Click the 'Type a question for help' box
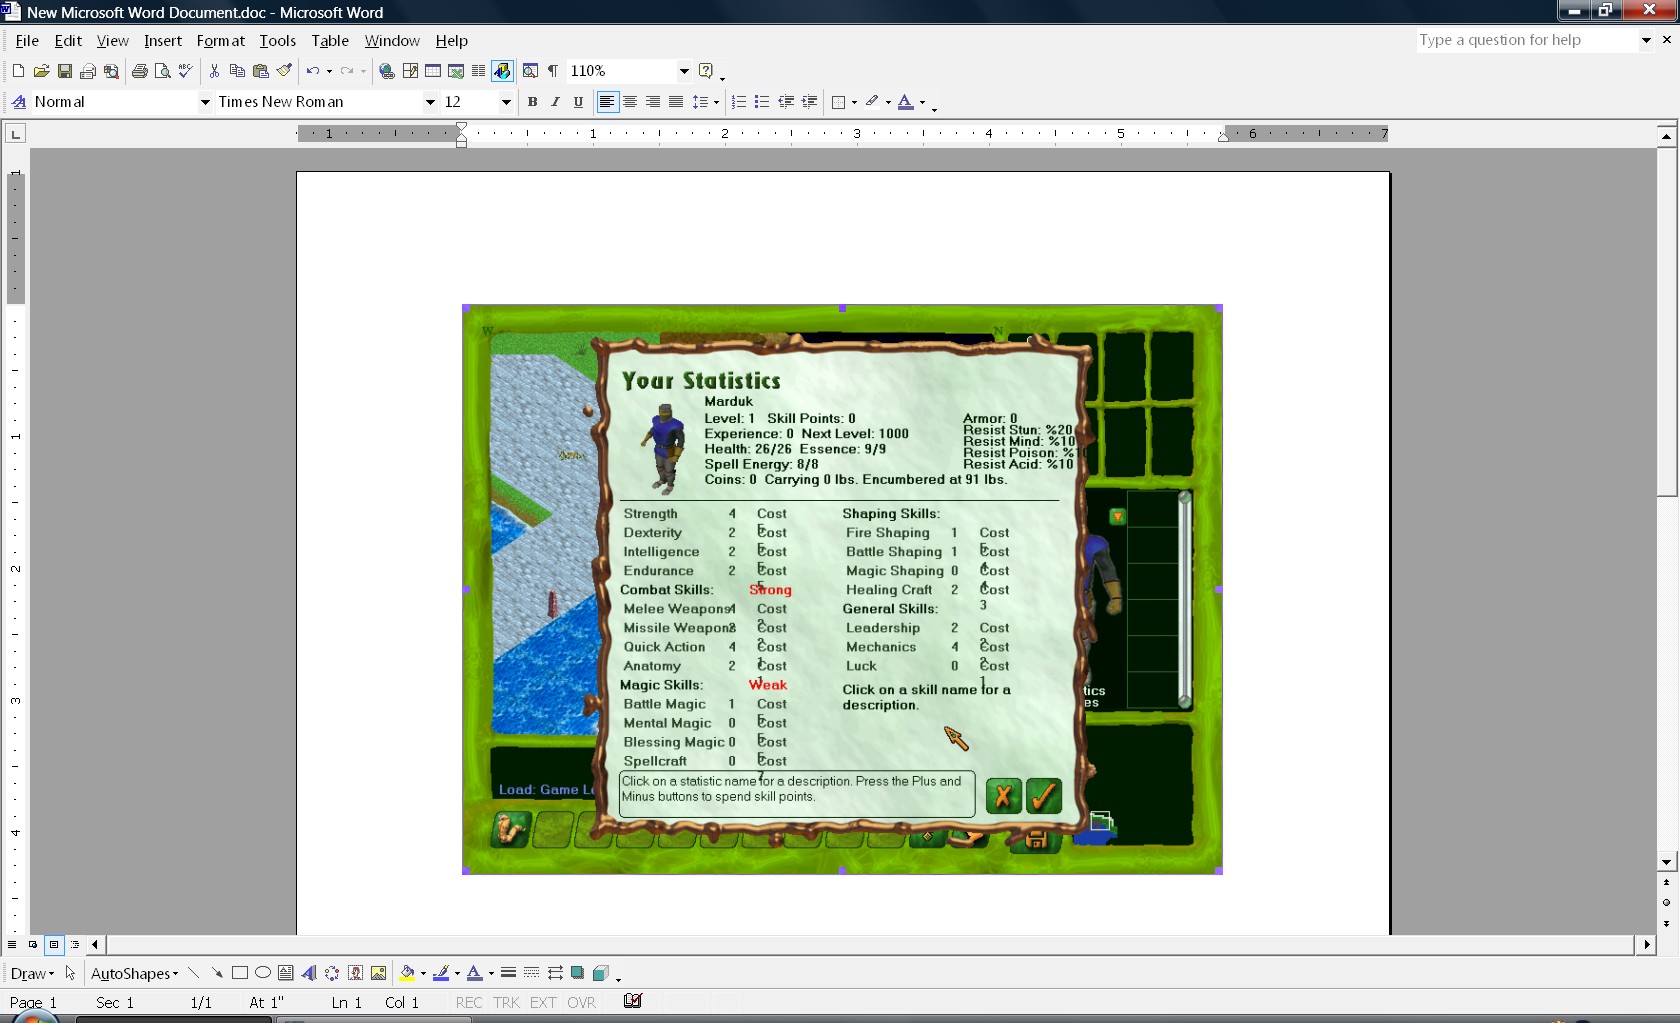The image size is (1680, 1023). point(1526,40)
